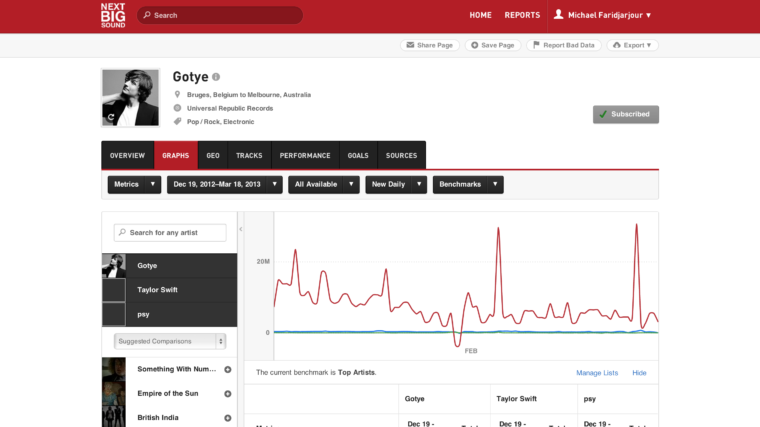Open the Metrics dropdown
The image size is (760, 427).
click(x=134, y=185)
